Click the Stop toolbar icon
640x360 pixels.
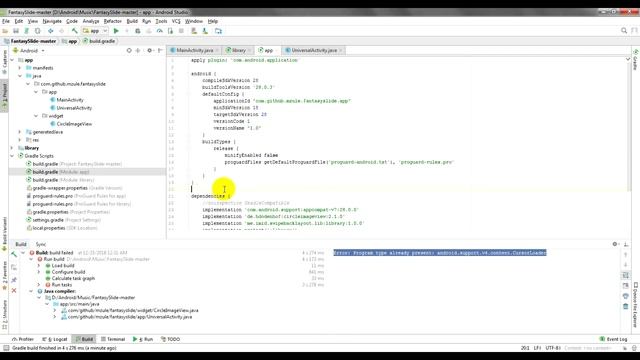click(181, 31)
